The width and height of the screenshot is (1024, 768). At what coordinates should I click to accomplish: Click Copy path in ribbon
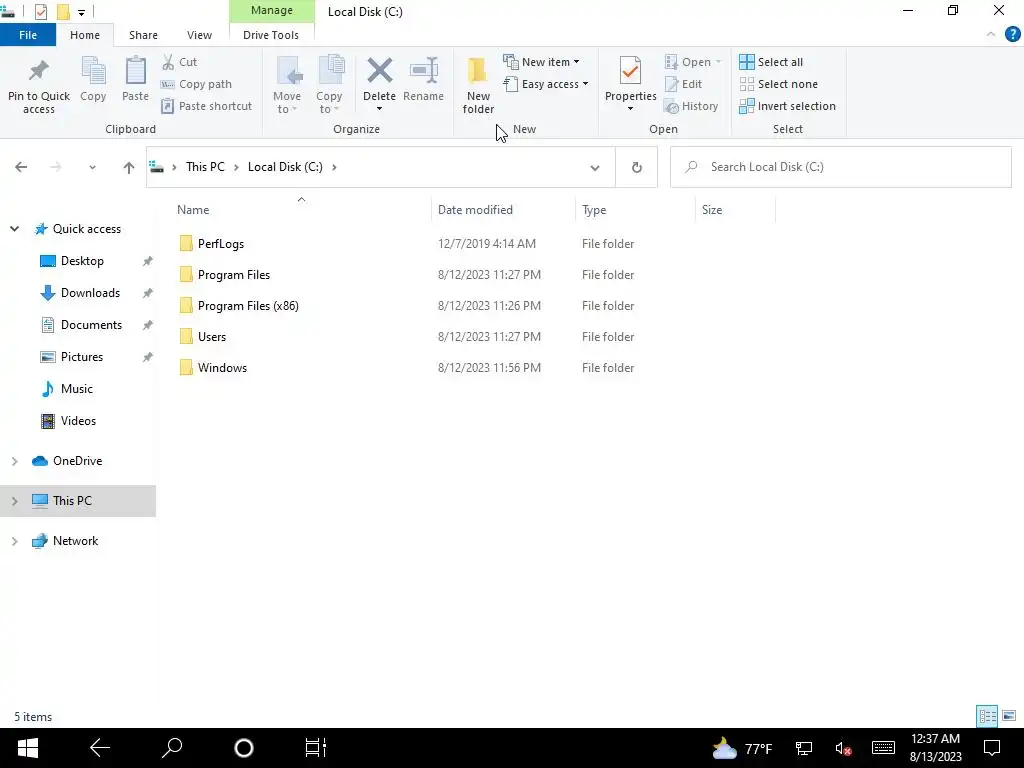click(x=197, y=84)
